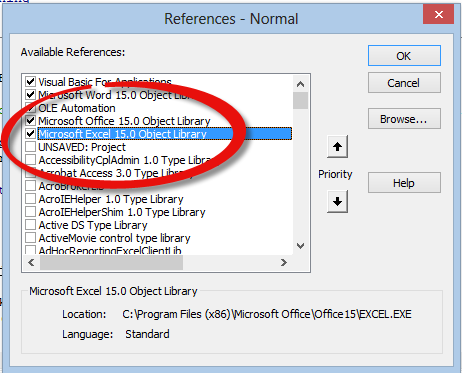Uncheck Microsoft Excel 15.0 Object Library checkbox
Image resolution: width=462 pixels, height=373 pixels.
pyautogui.click(x=30, y=134)
